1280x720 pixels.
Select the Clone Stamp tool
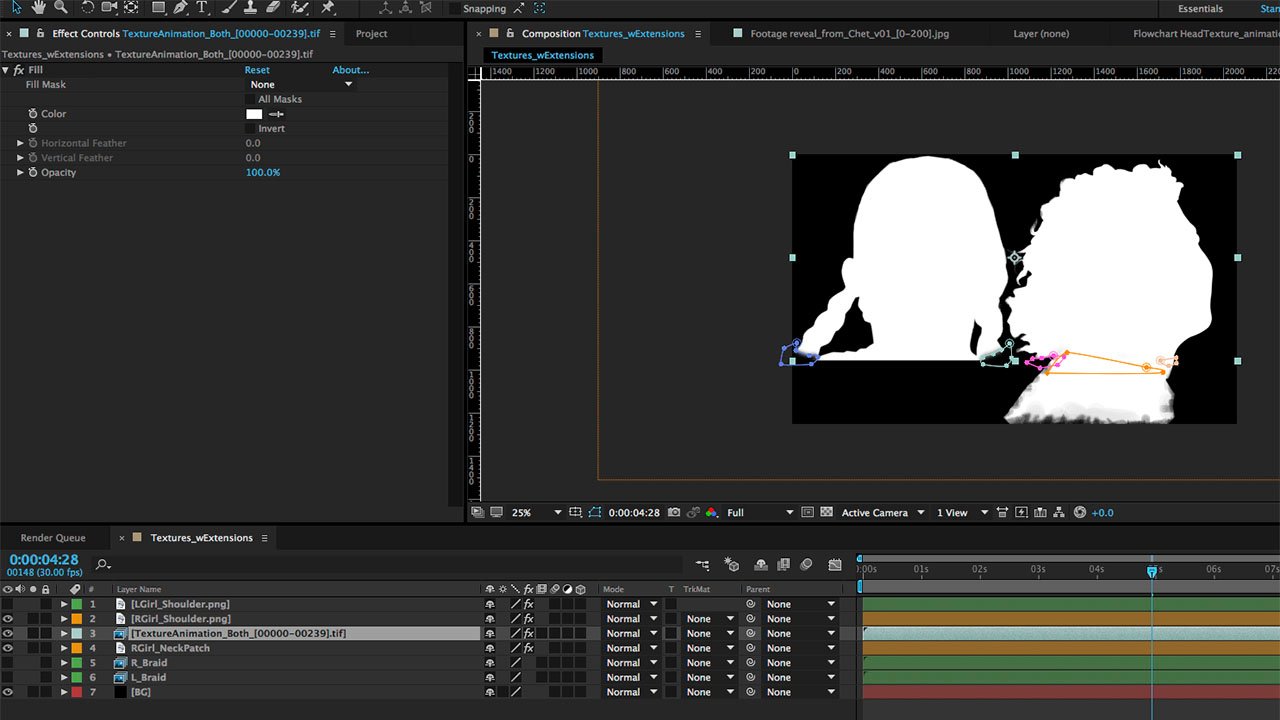point(250,8)
